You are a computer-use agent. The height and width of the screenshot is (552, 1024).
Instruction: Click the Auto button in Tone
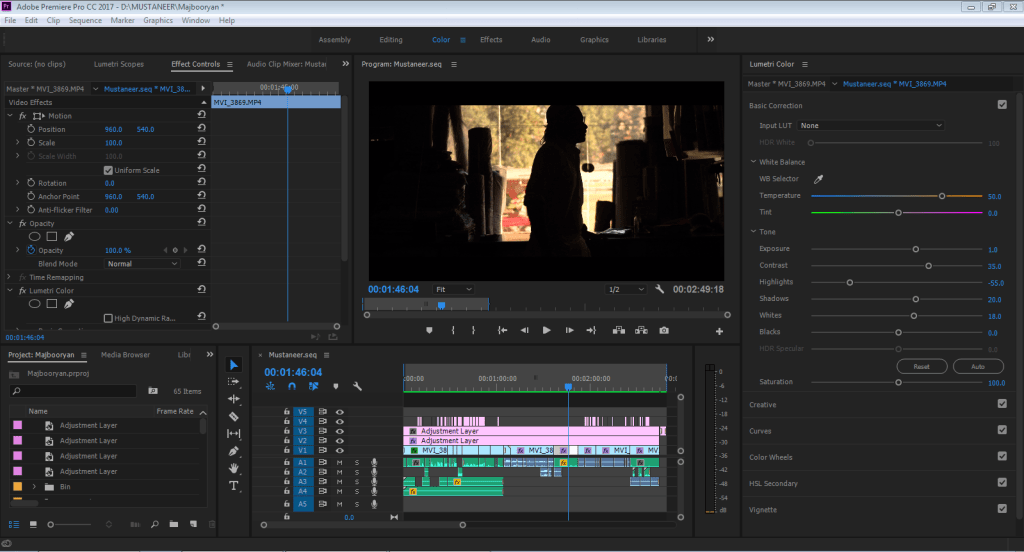click(978, 367)
